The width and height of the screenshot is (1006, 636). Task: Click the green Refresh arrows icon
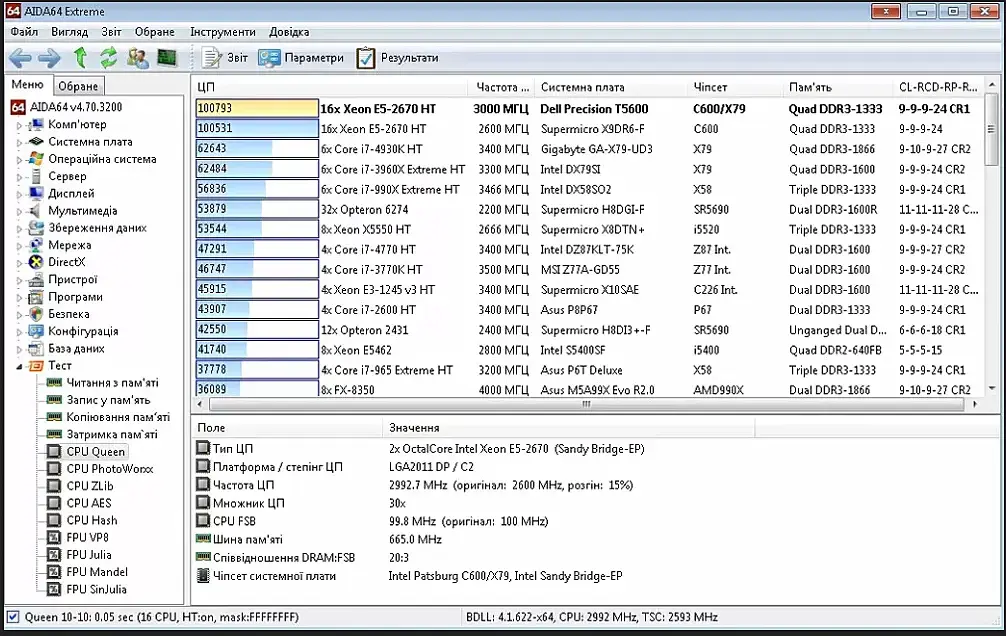click(x=108, y=57)
